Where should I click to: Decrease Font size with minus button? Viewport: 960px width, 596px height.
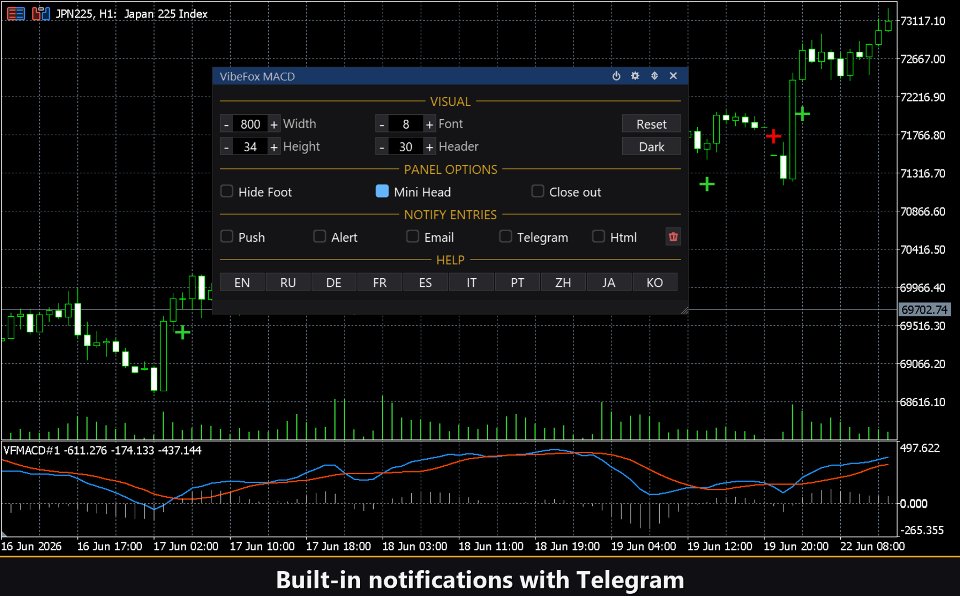coord(382,124)
